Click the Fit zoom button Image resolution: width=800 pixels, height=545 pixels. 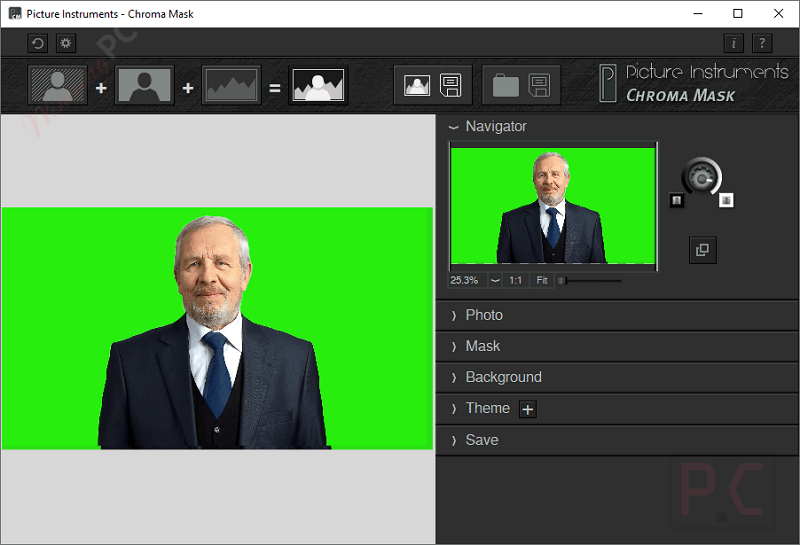tap(542, 281)
